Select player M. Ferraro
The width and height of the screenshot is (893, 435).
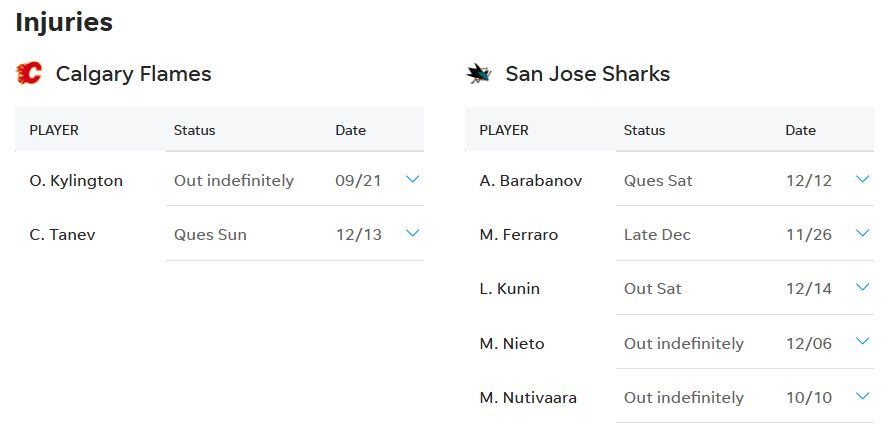519,235
